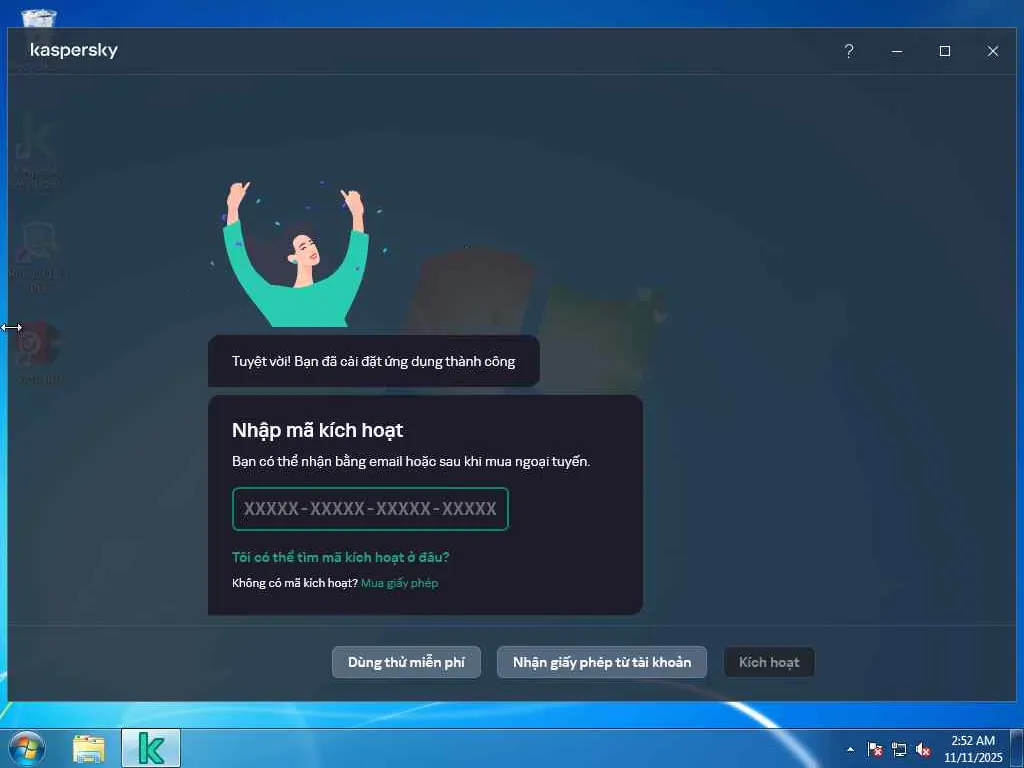Select Kaspersky taskbar button
1024x768 pixels.
tap(151, 748)
